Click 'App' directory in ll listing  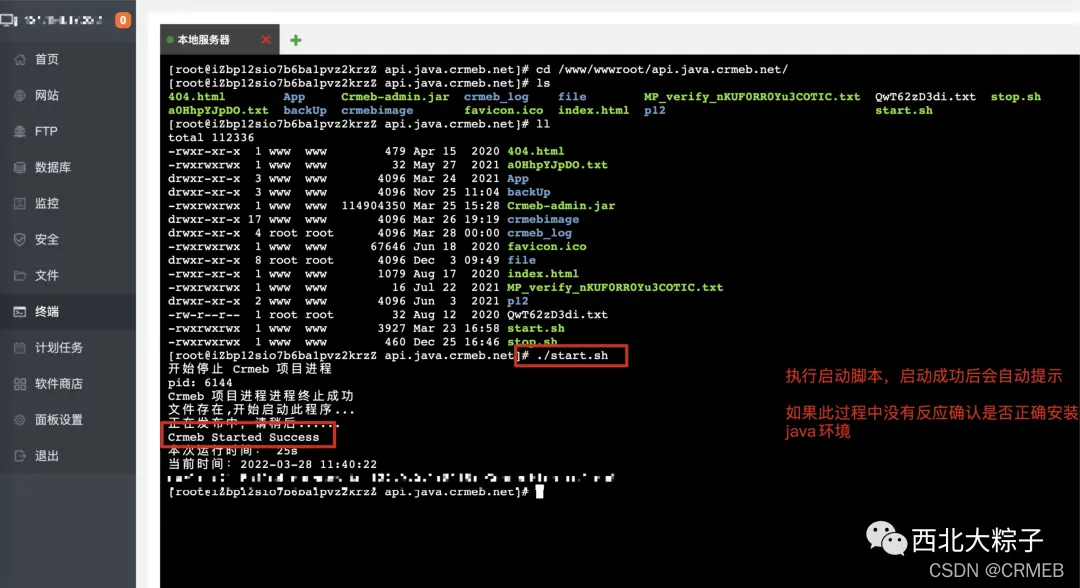coord(517,178)
